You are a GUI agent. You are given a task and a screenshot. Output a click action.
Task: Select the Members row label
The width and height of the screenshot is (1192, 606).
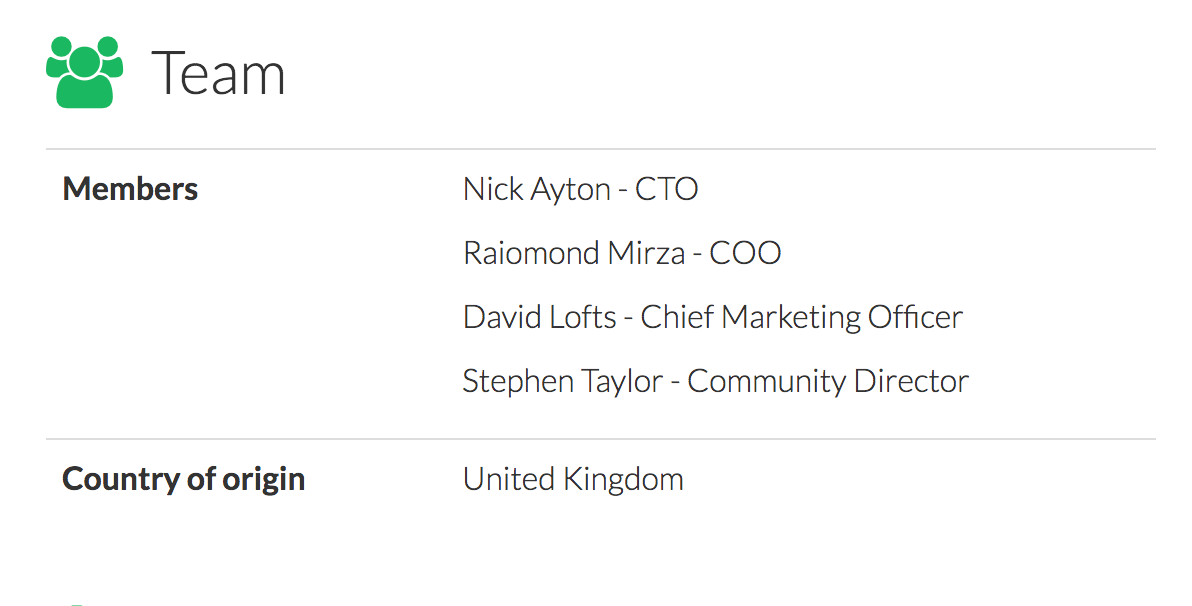point(130,189)
